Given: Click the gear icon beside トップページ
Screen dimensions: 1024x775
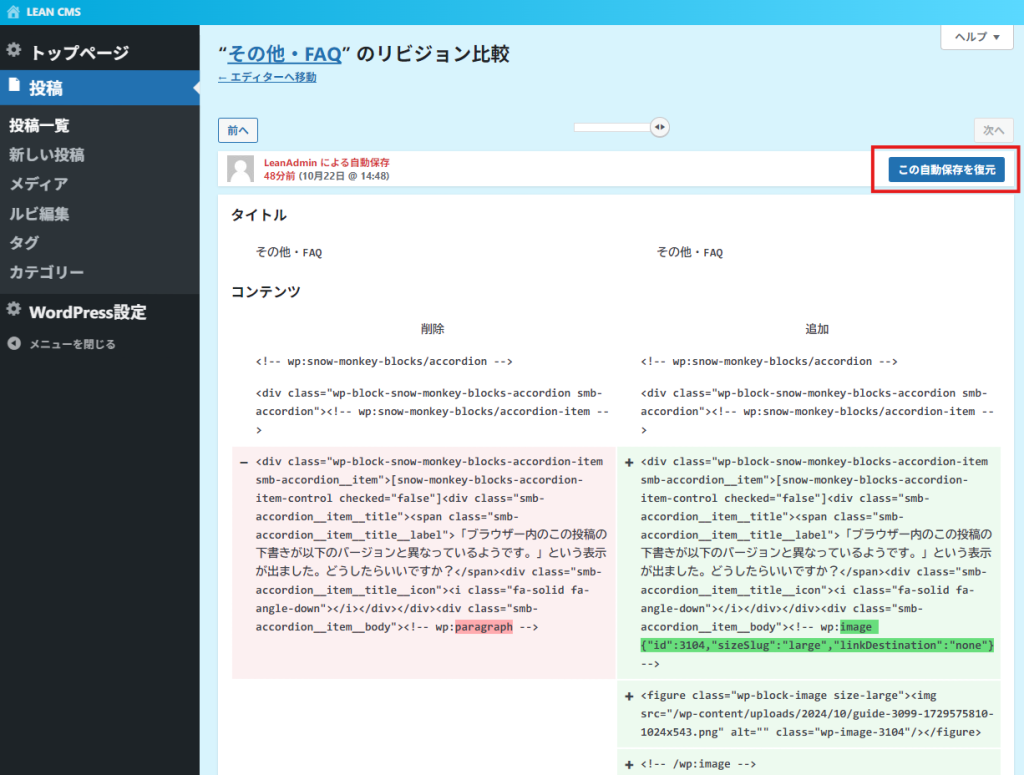Looking at the screenshot, I should (x=14, y=51).
